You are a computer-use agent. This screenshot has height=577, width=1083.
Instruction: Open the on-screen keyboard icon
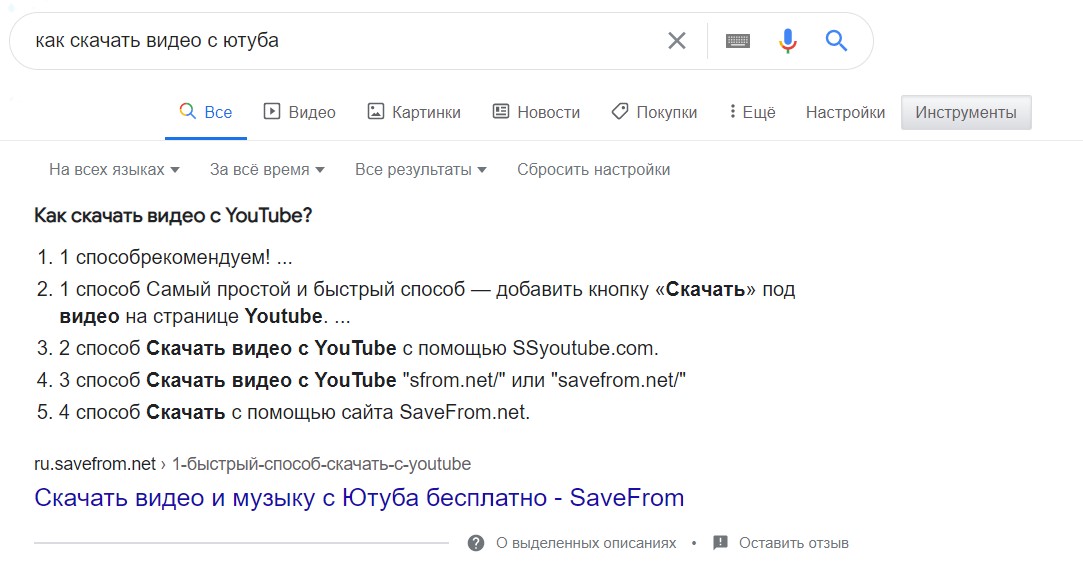tap(738, 41)
